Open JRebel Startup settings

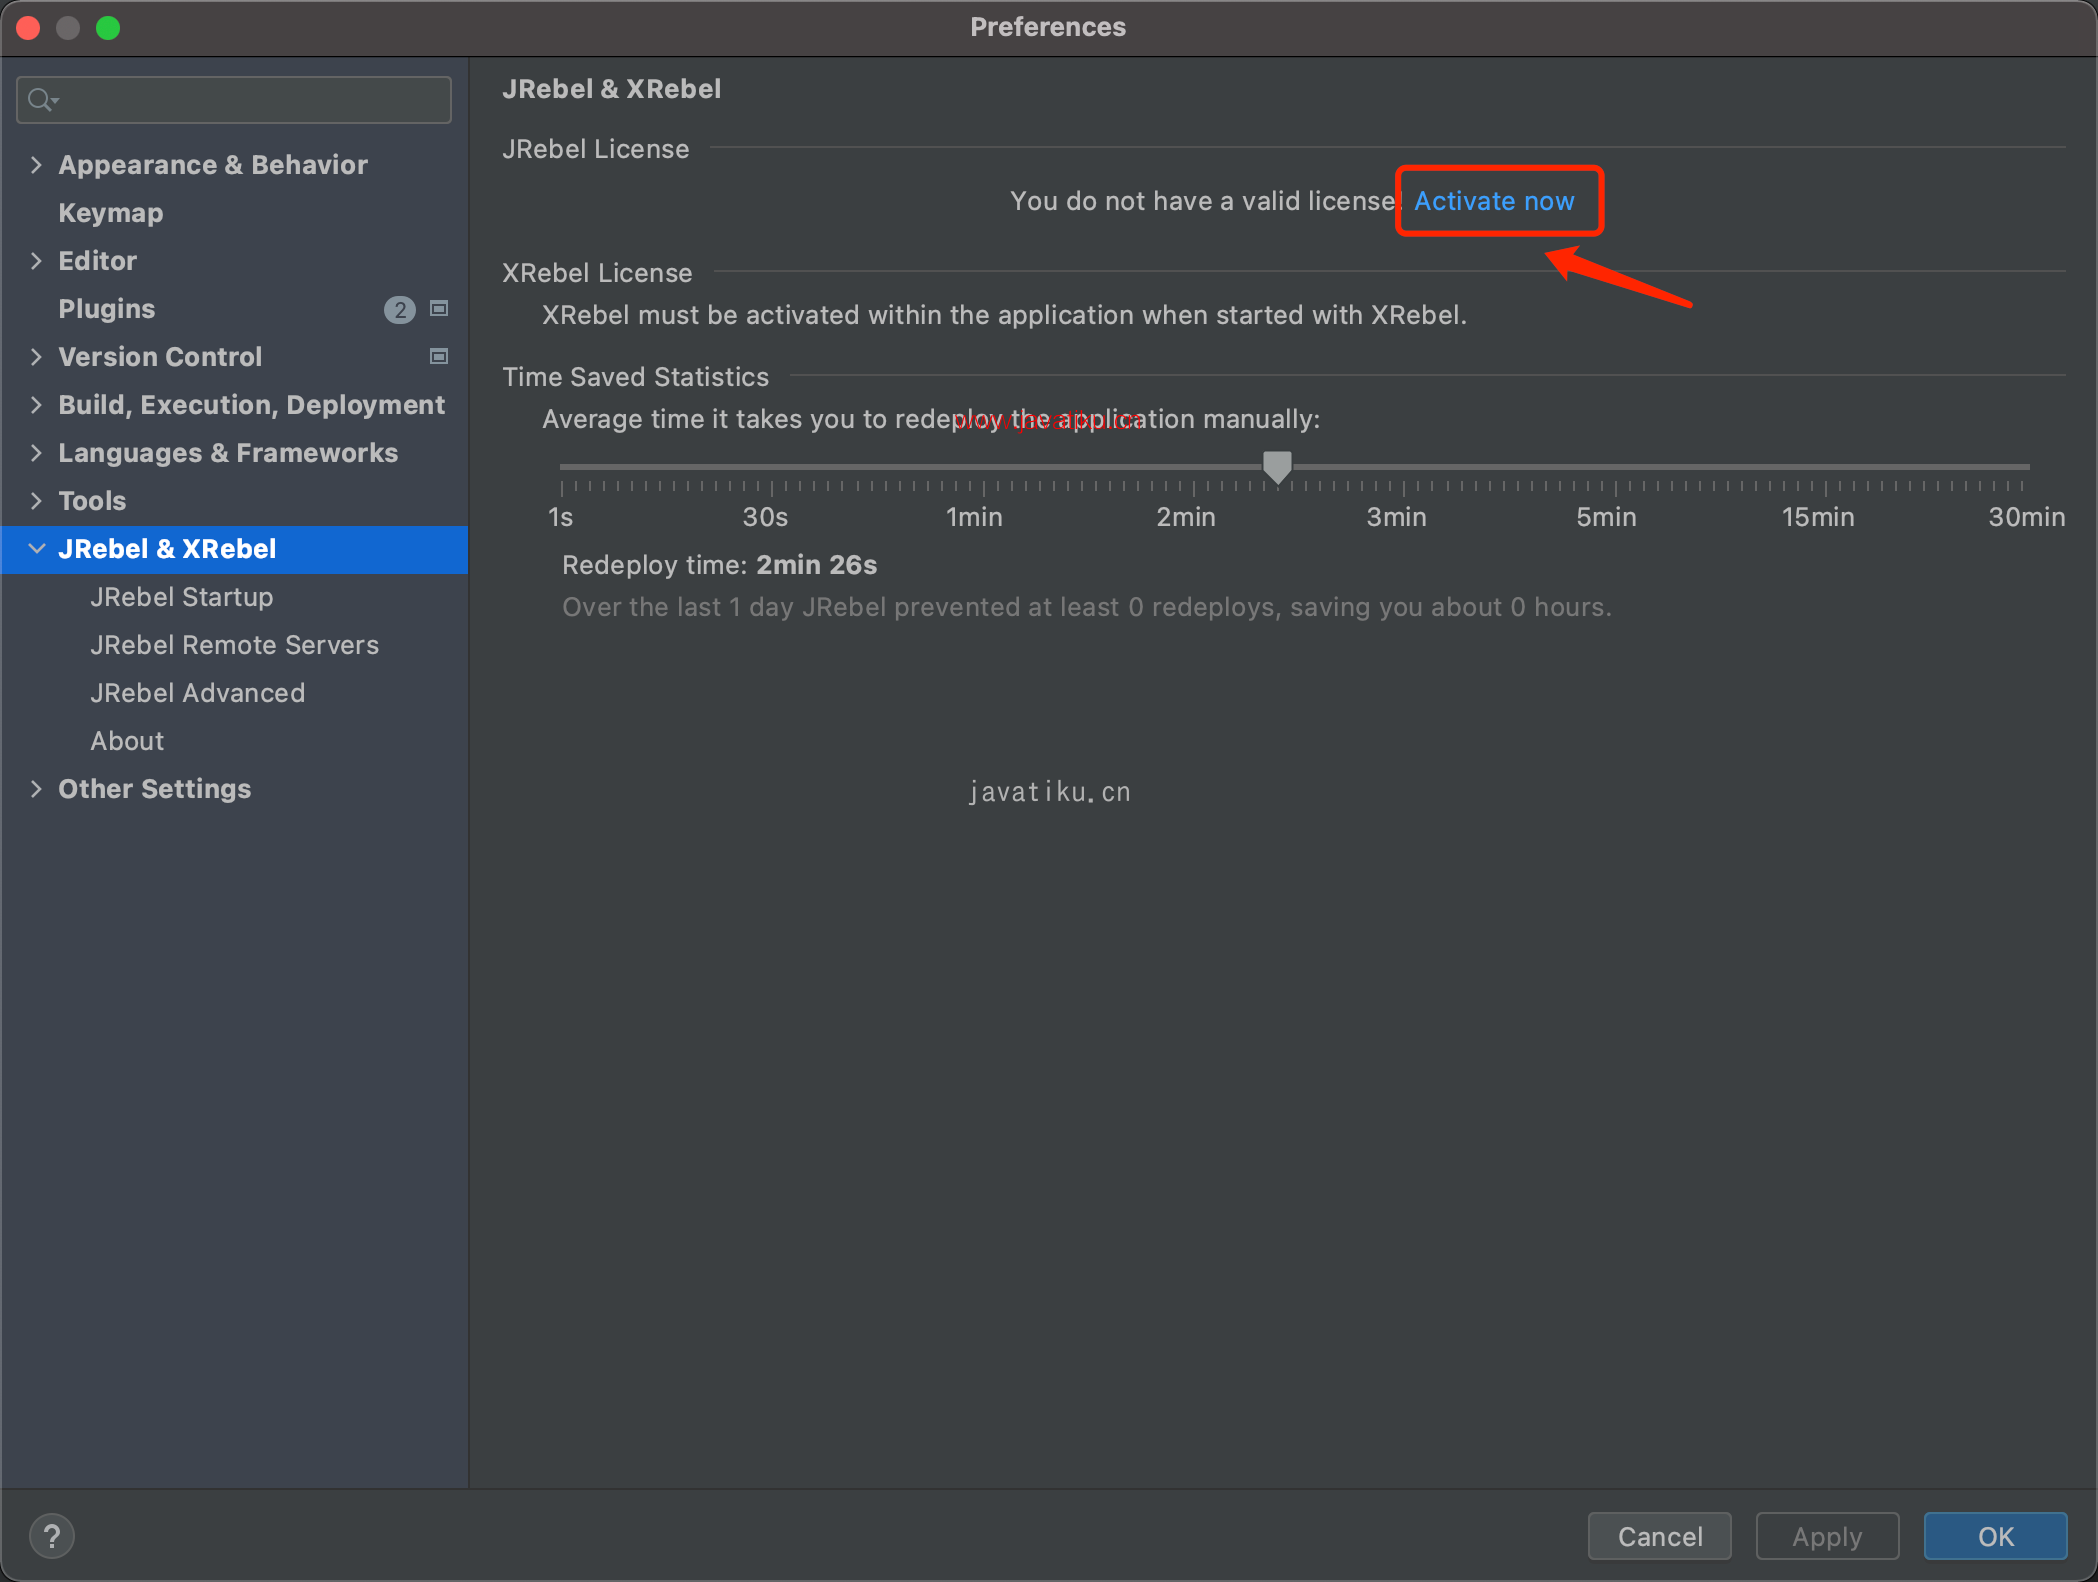[182, 597]
